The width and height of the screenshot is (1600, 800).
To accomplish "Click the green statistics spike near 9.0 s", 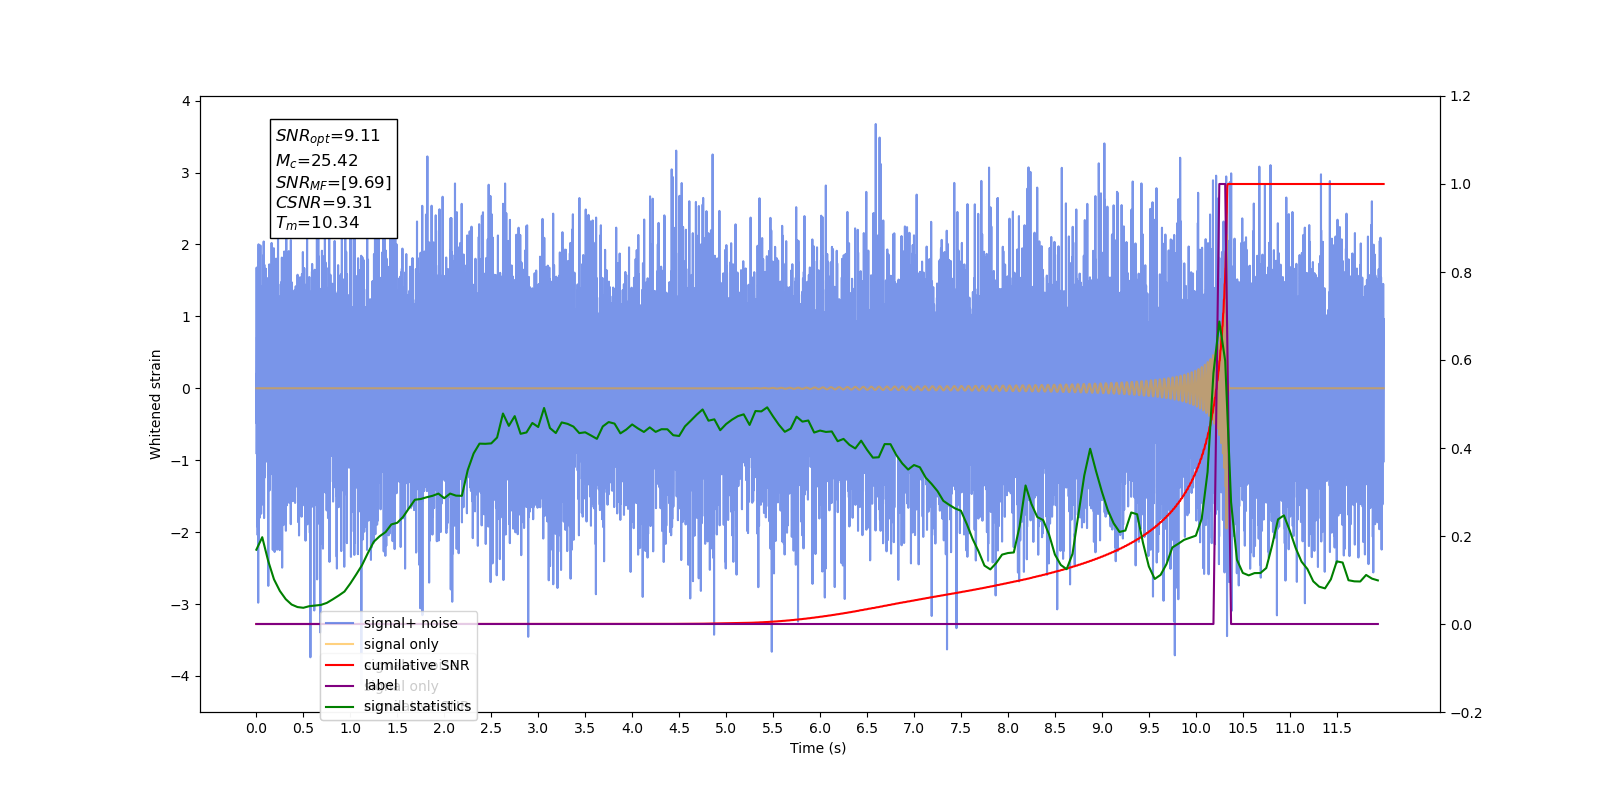I will tap(1089, 451).
